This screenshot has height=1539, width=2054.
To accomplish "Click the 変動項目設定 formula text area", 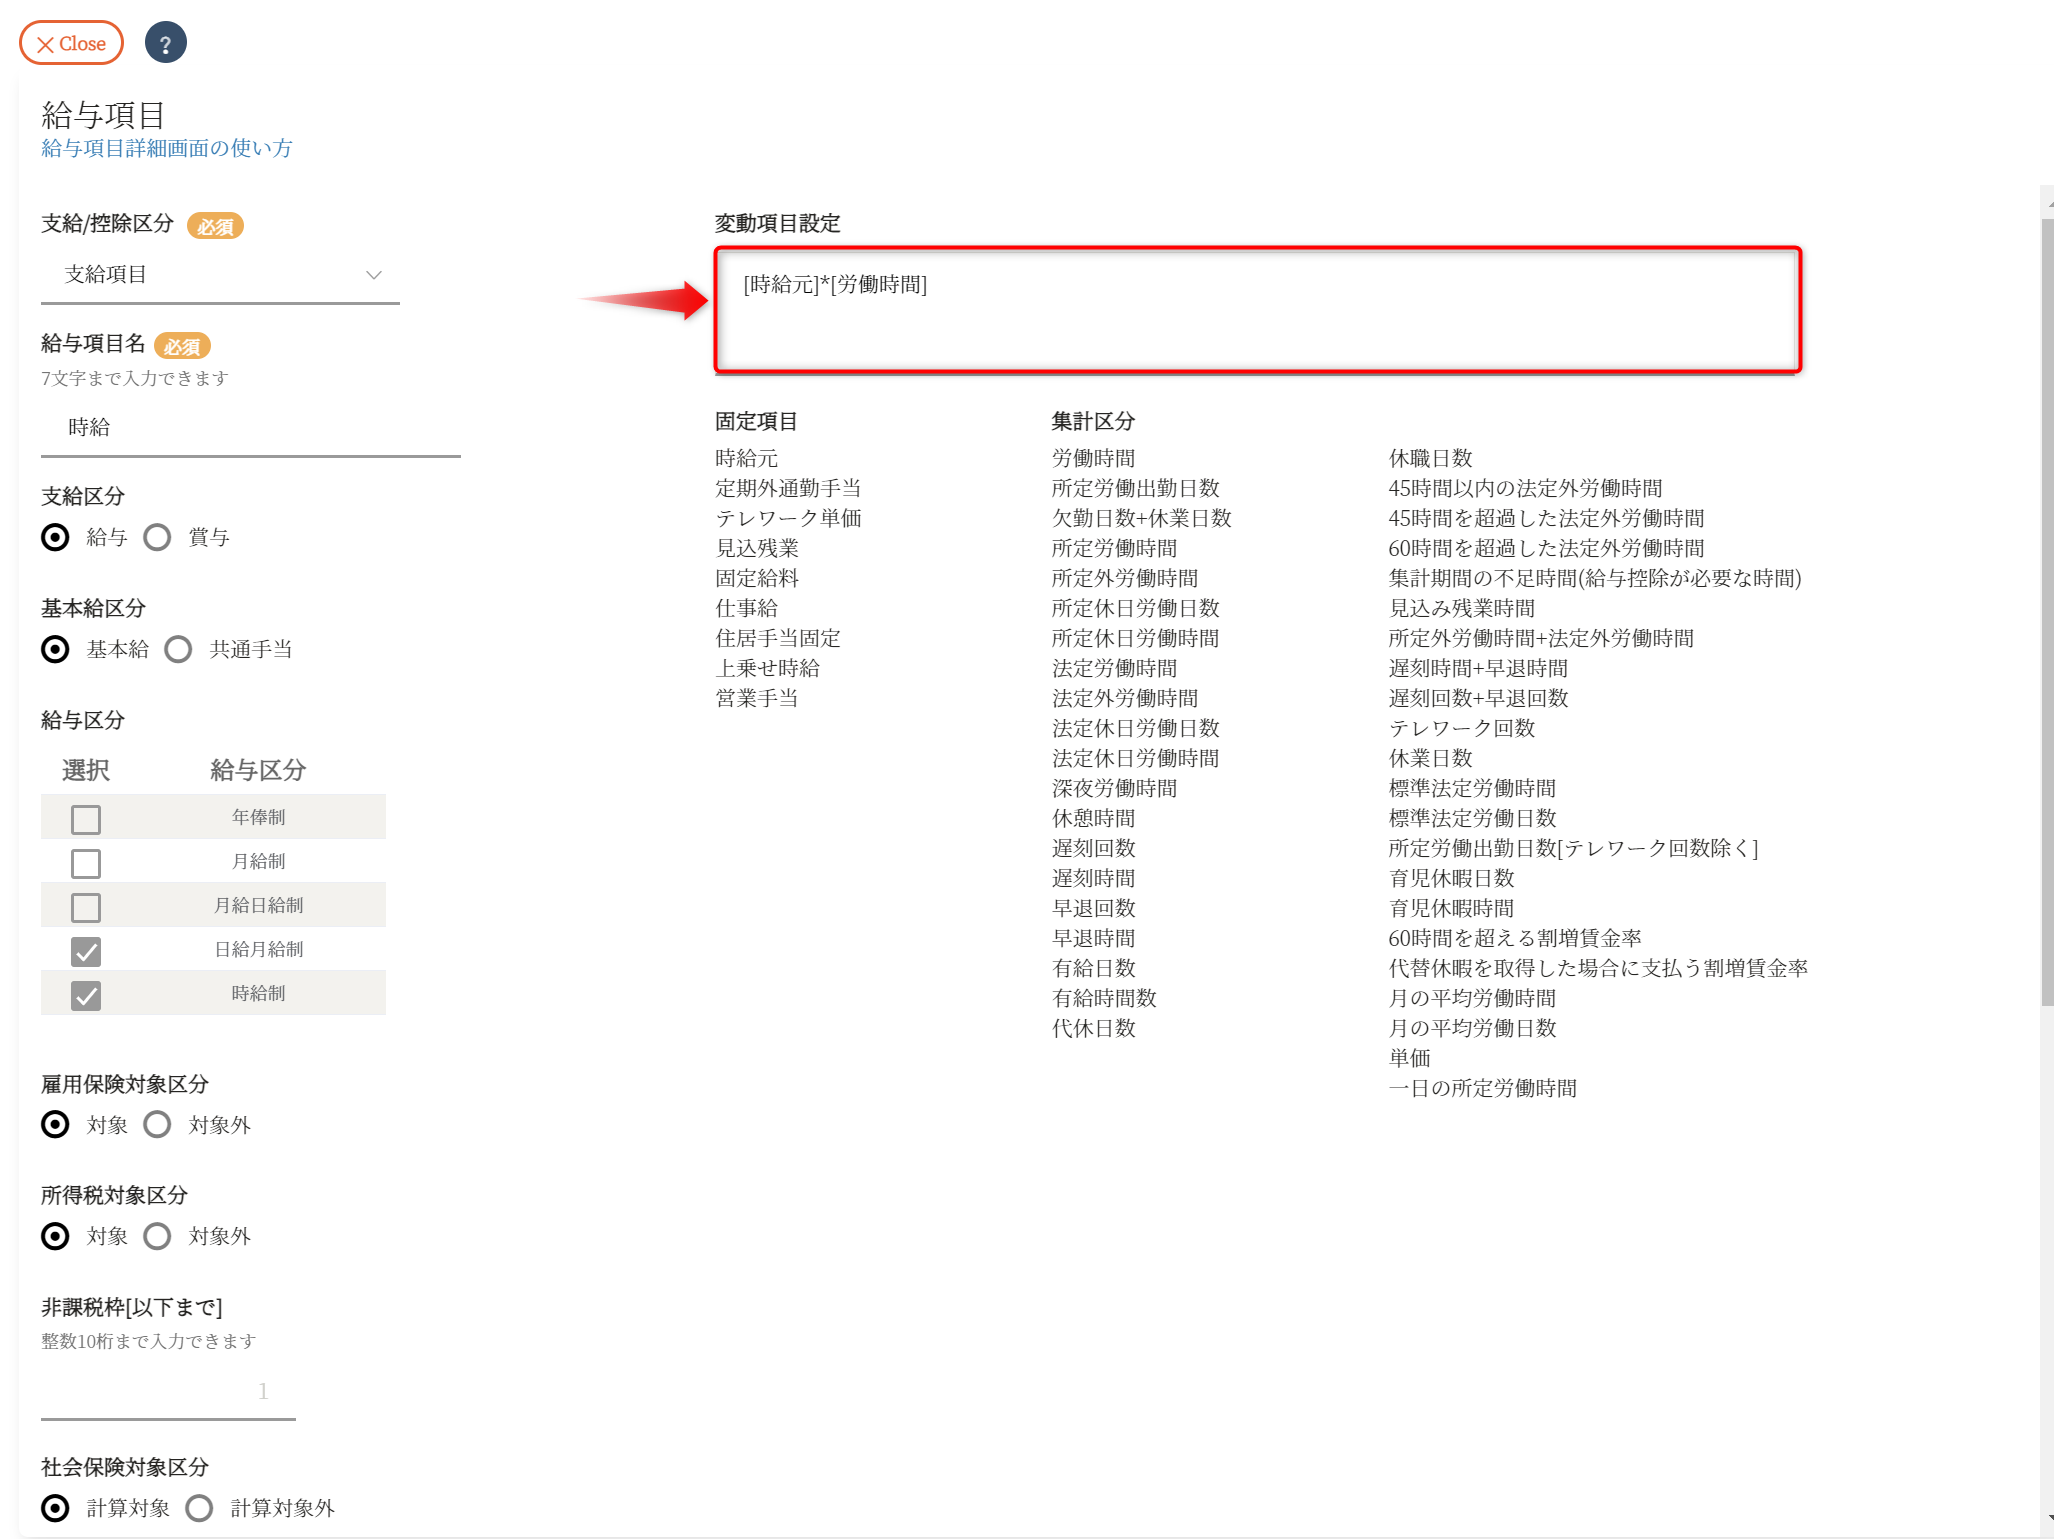I will 1257,311.
